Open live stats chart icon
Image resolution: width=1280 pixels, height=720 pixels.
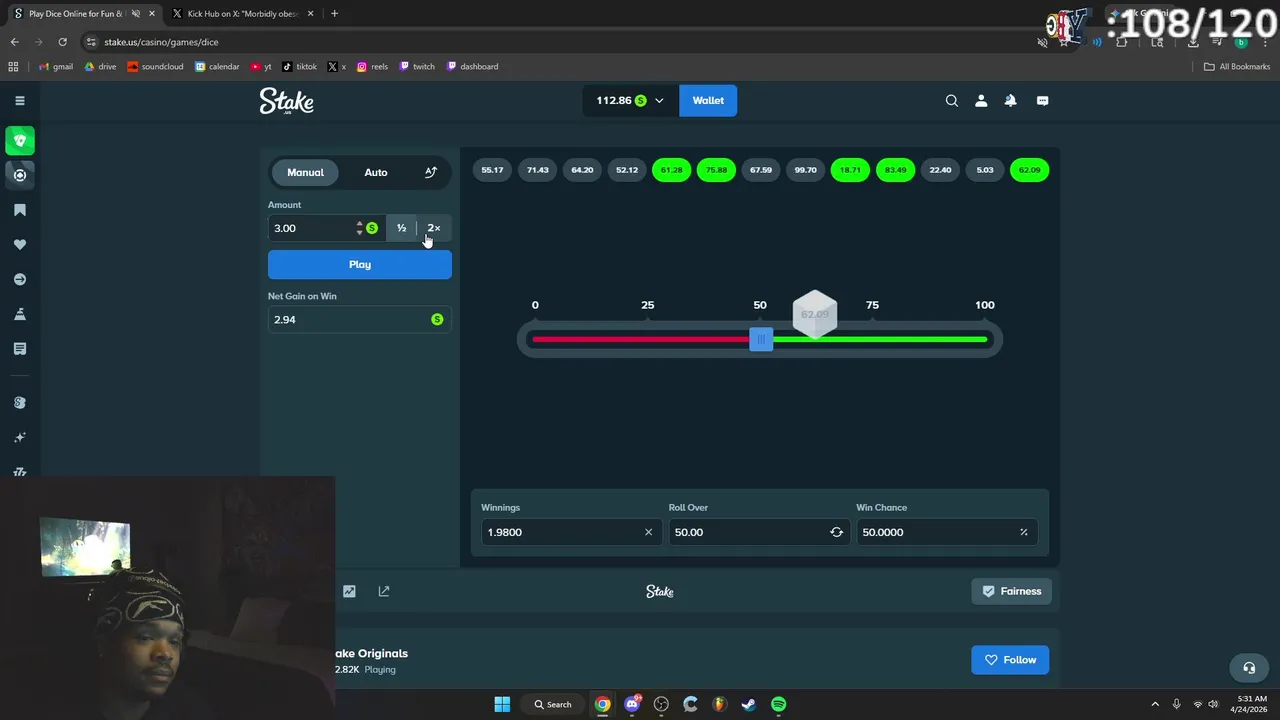point(349,591)
